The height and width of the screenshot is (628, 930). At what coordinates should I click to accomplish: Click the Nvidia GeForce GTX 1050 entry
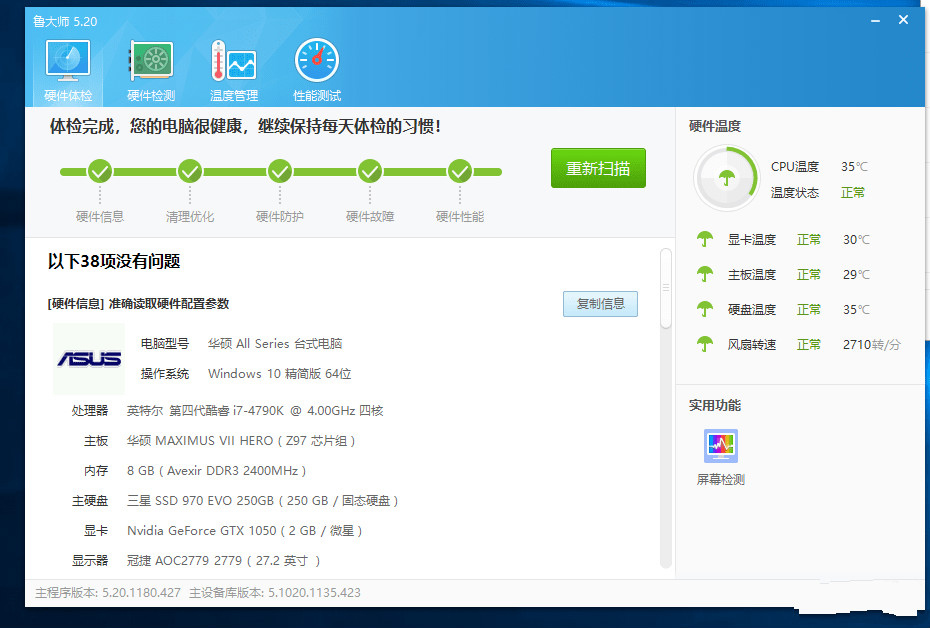[x=244, y=531]
